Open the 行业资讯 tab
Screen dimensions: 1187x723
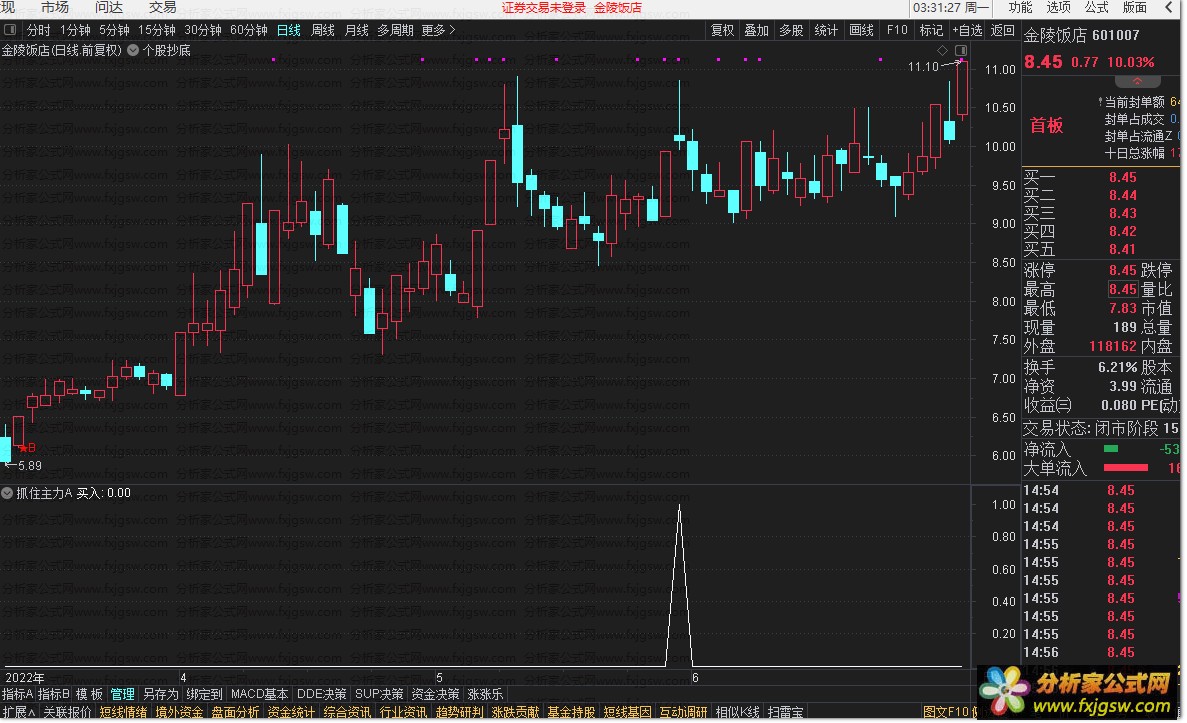(403, 712)
